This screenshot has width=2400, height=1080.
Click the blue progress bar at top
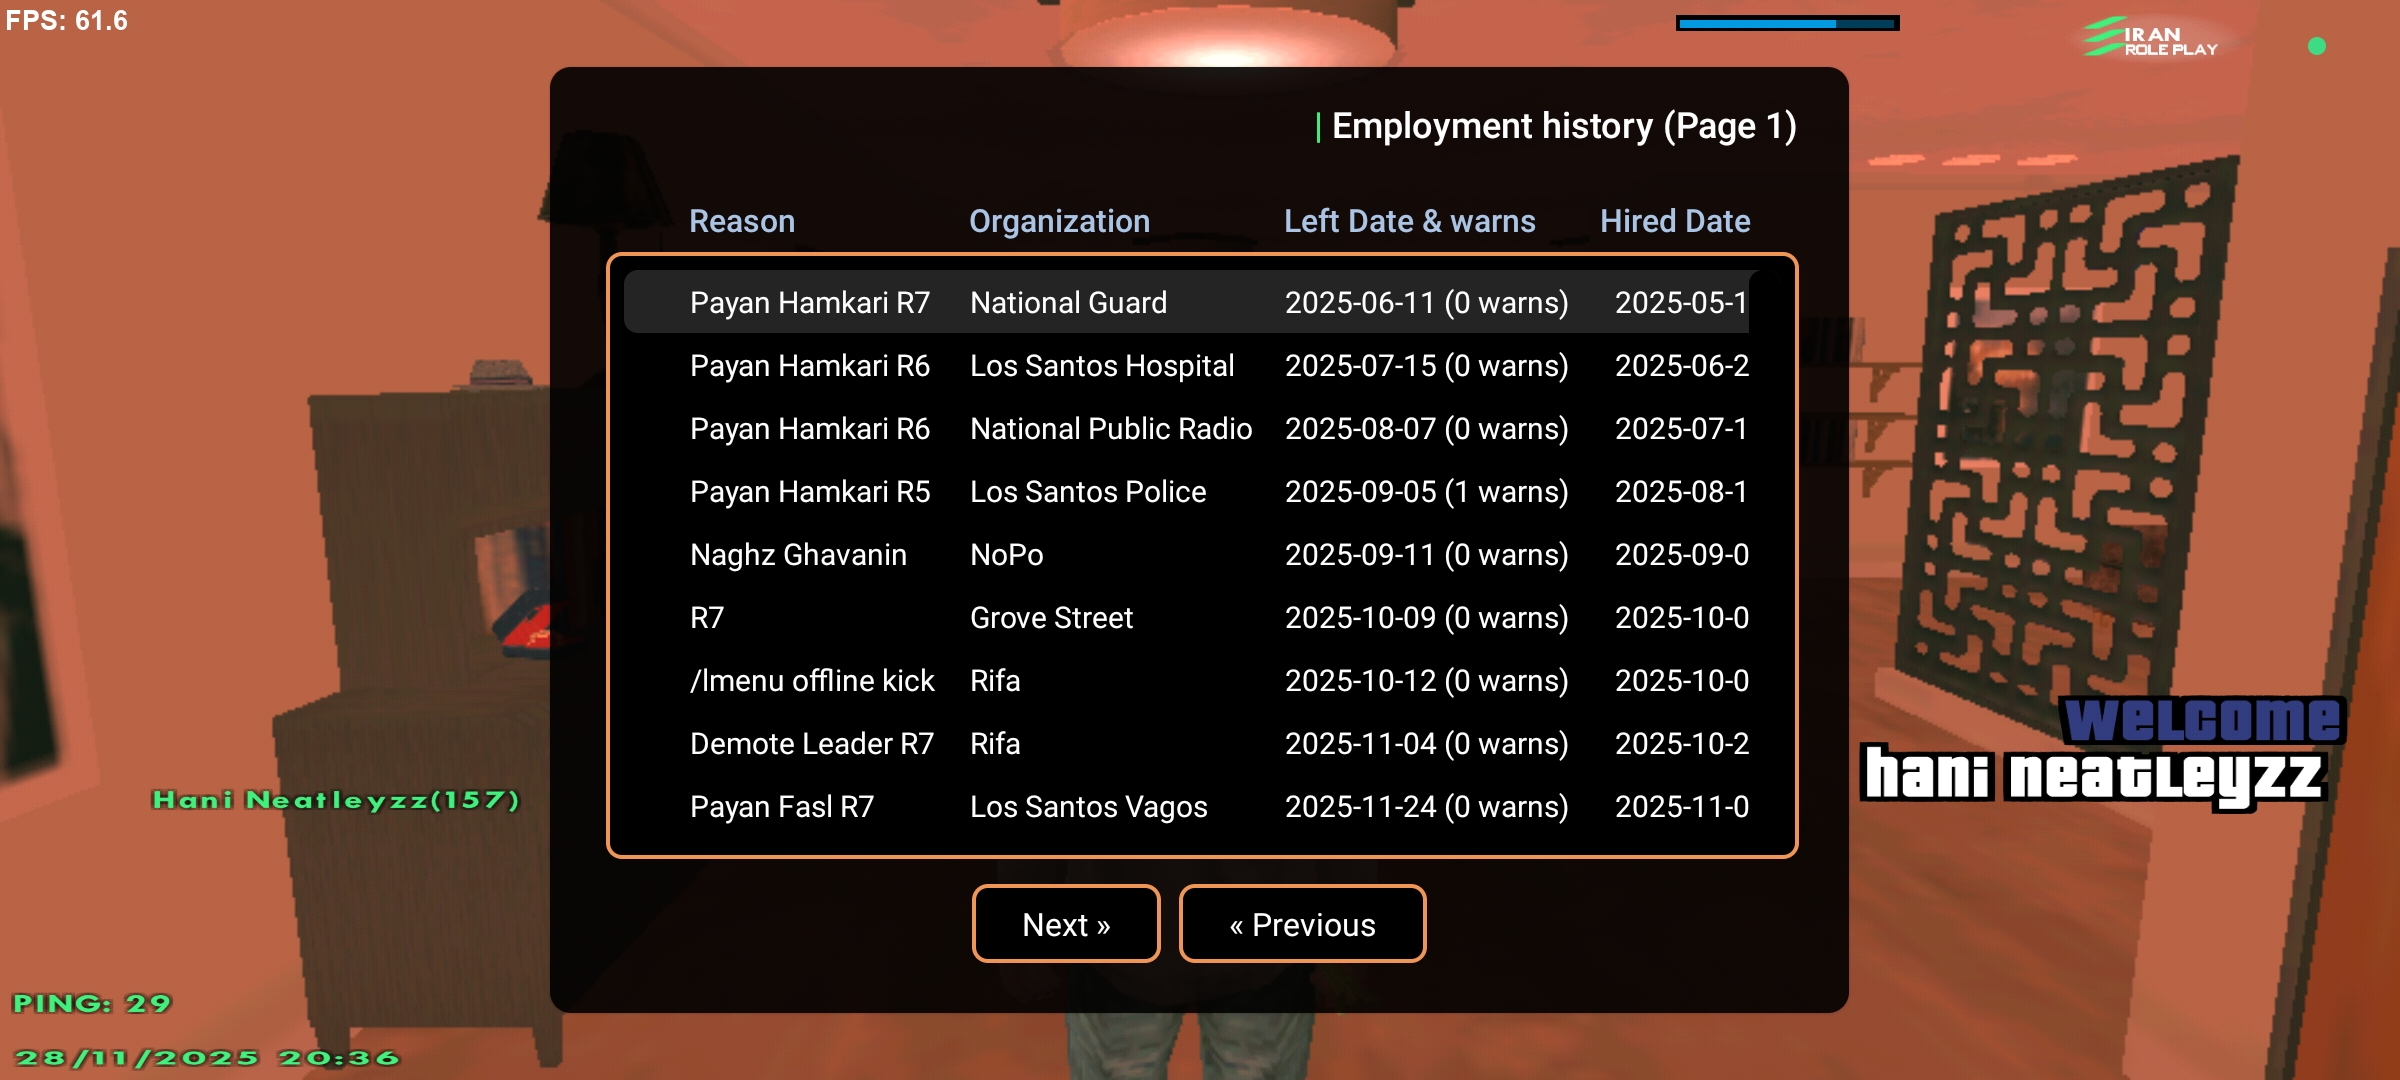1787,23
